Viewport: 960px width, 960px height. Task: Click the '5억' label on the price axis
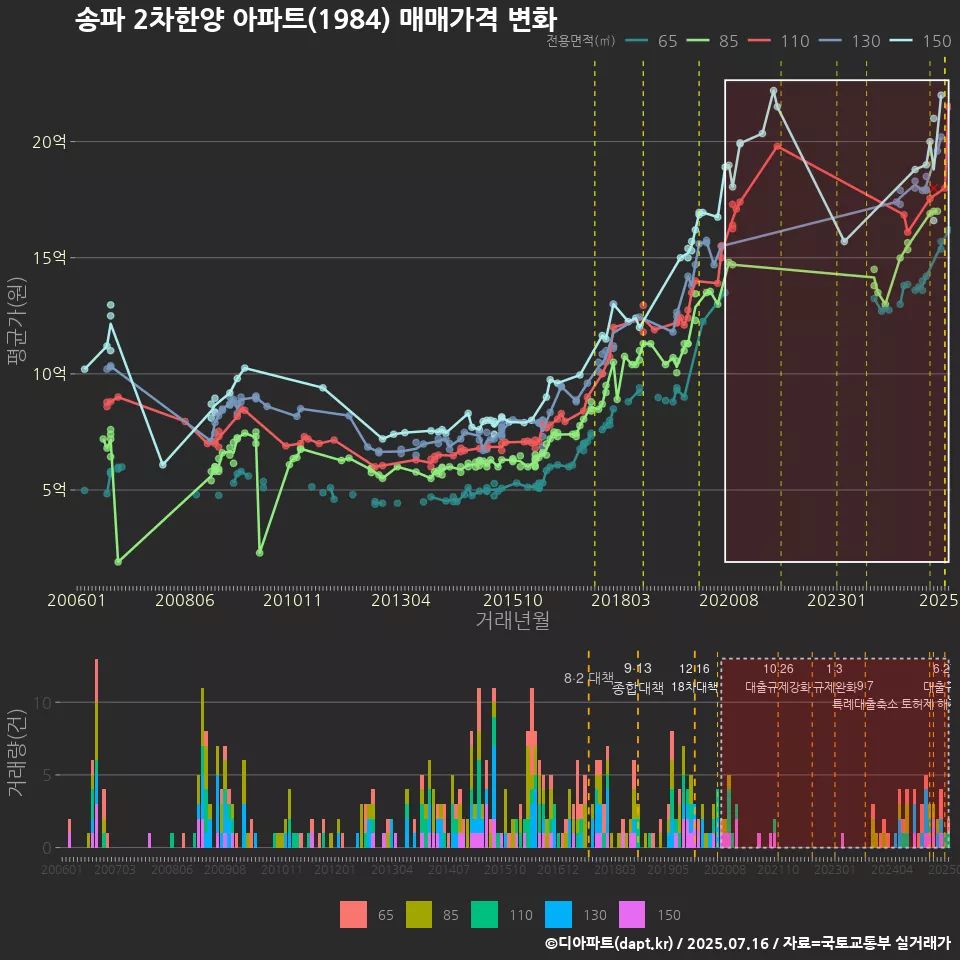click(x=54, y=490)
